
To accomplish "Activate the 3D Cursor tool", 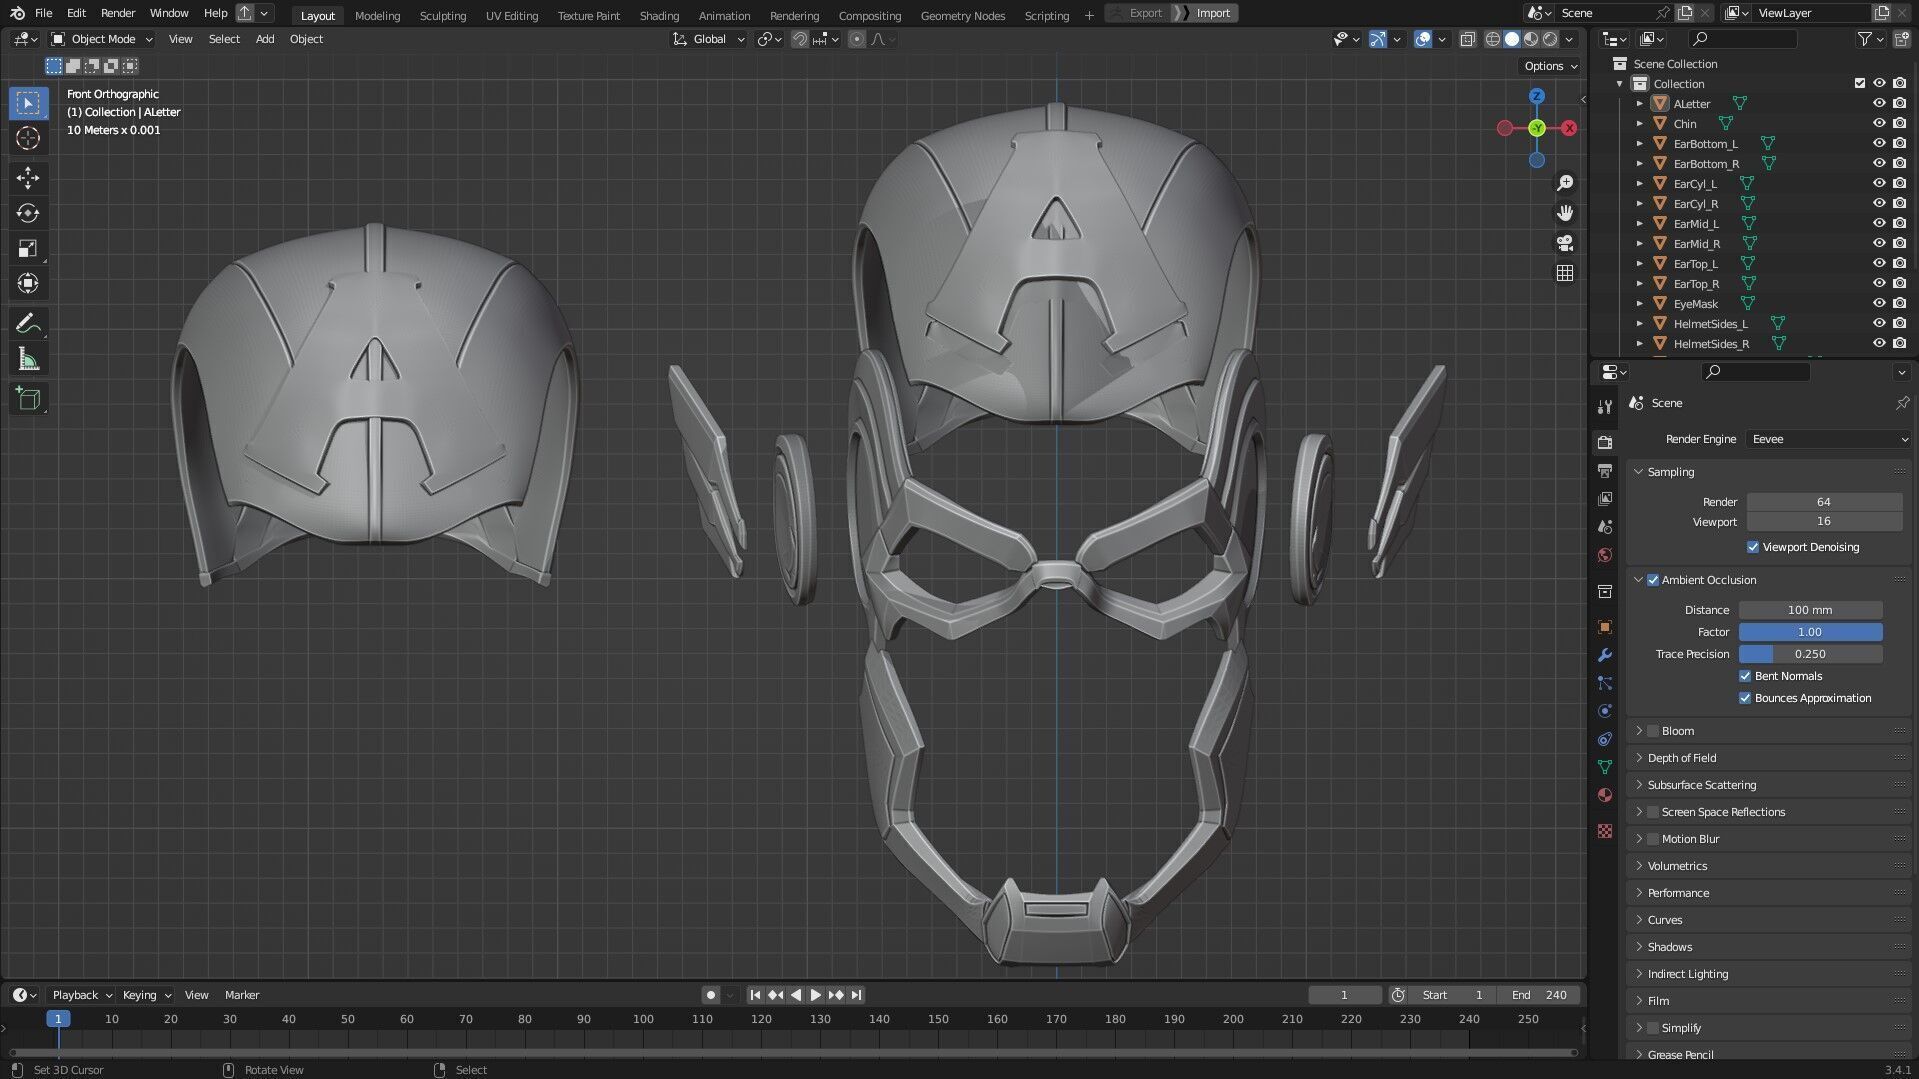I will [x=28, y=138].
